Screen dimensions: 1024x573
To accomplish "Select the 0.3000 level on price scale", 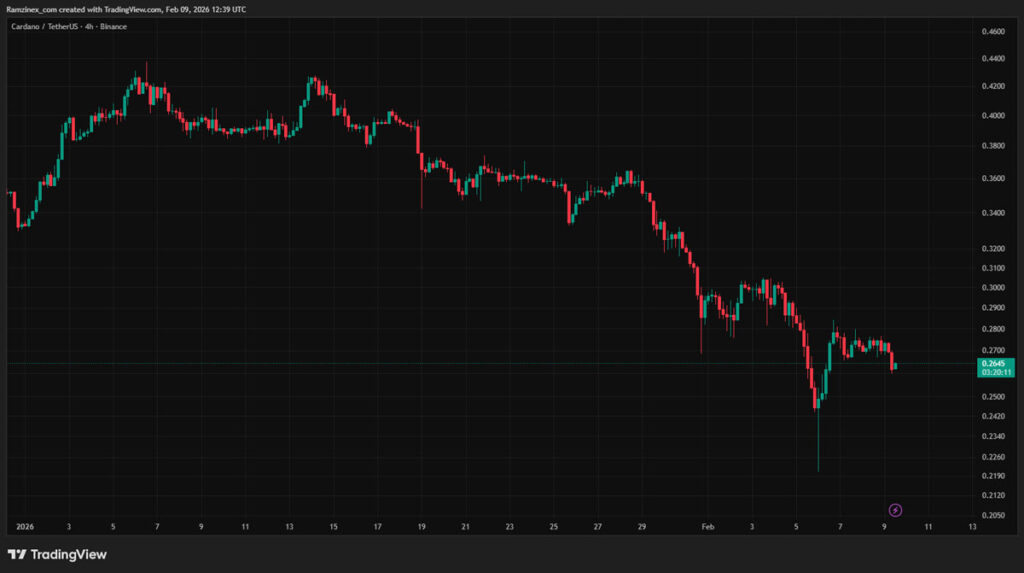I will 993,288.
